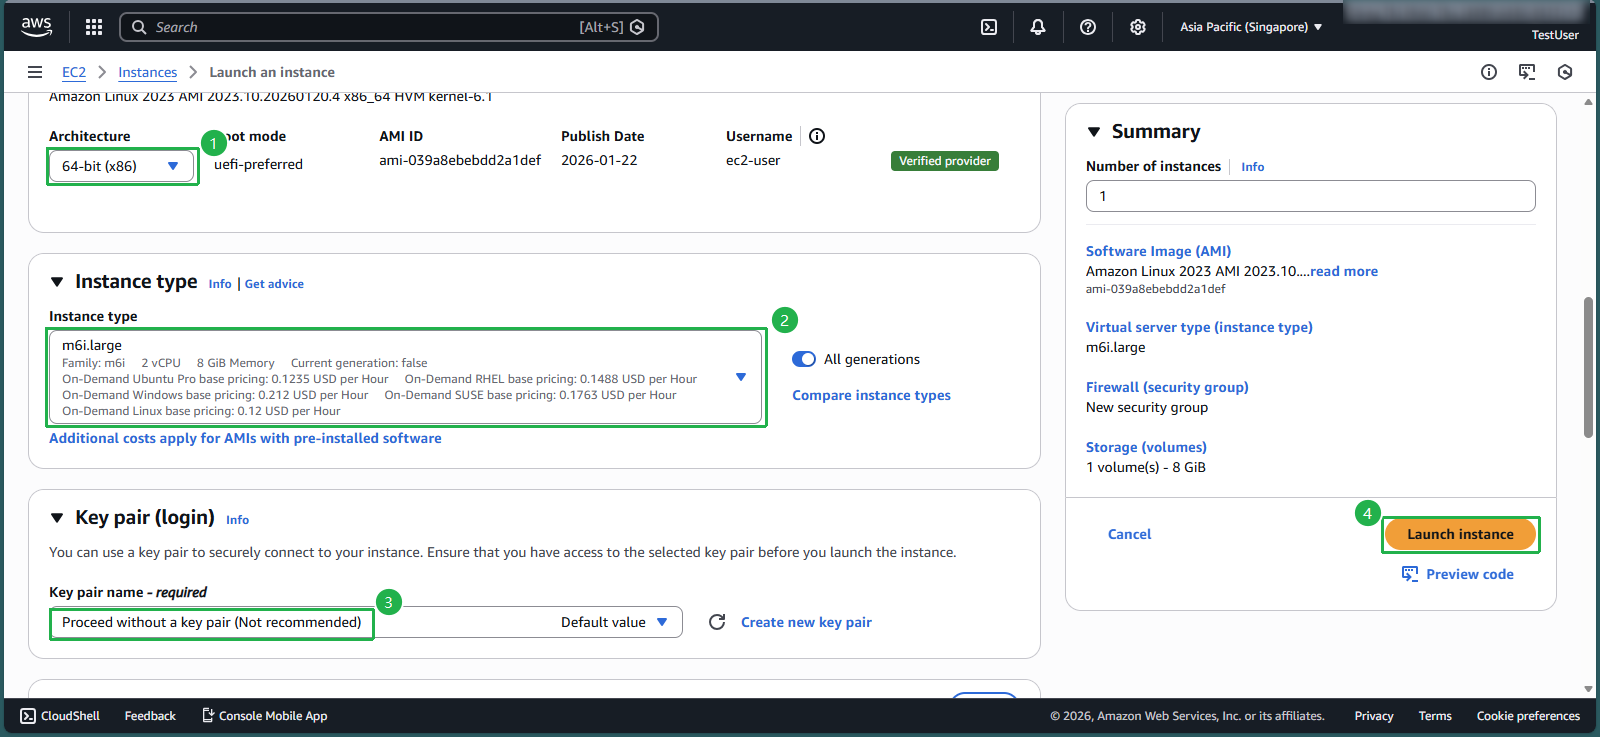This screenshot has height=737, width=1600.
Task: Open the help question mark menu
Action: [x=1088, y=27]
